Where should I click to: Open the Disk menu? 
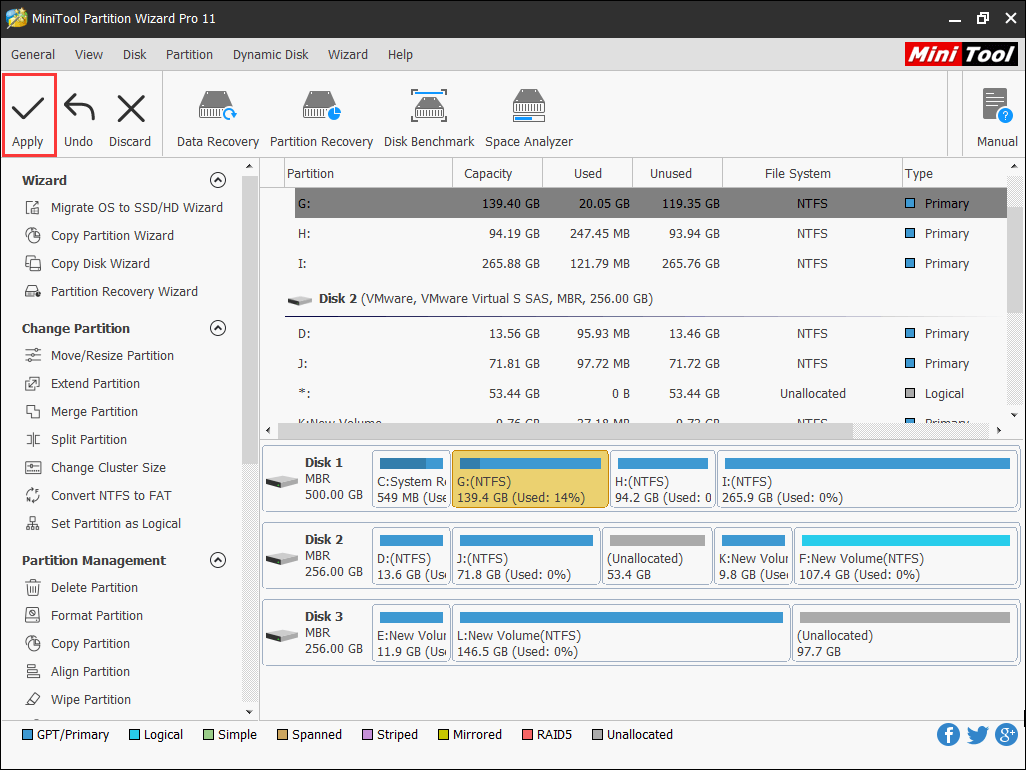tap(134, 55)
